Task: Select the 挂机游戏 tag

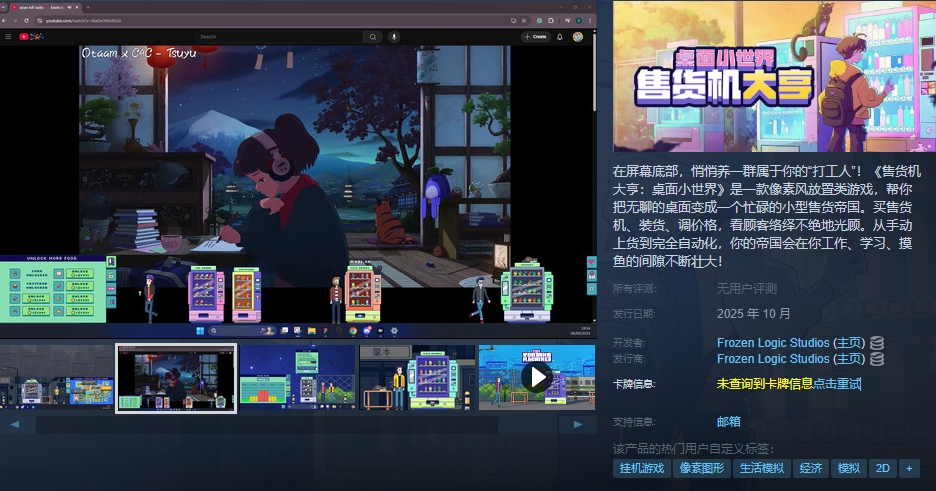Action: 641,468
